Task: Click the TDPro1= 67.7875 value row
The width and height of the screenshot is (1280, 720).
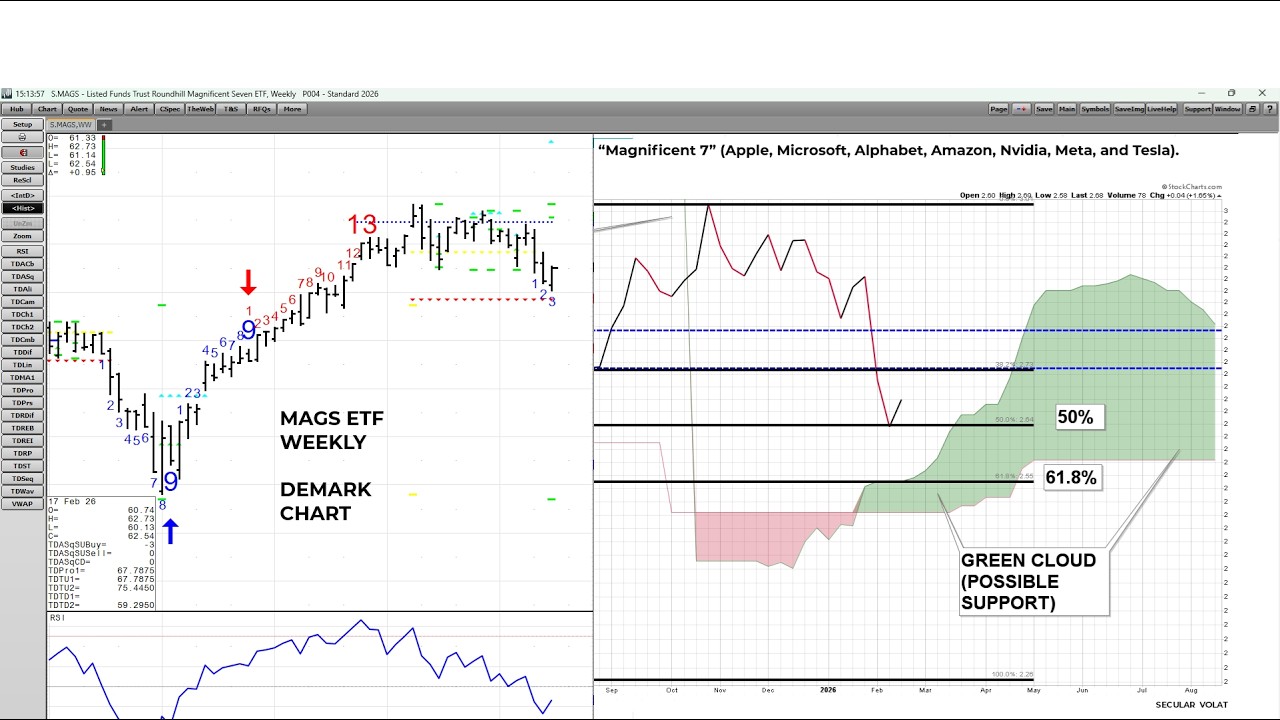Action: pyautogui.click(x=101, y=571)
